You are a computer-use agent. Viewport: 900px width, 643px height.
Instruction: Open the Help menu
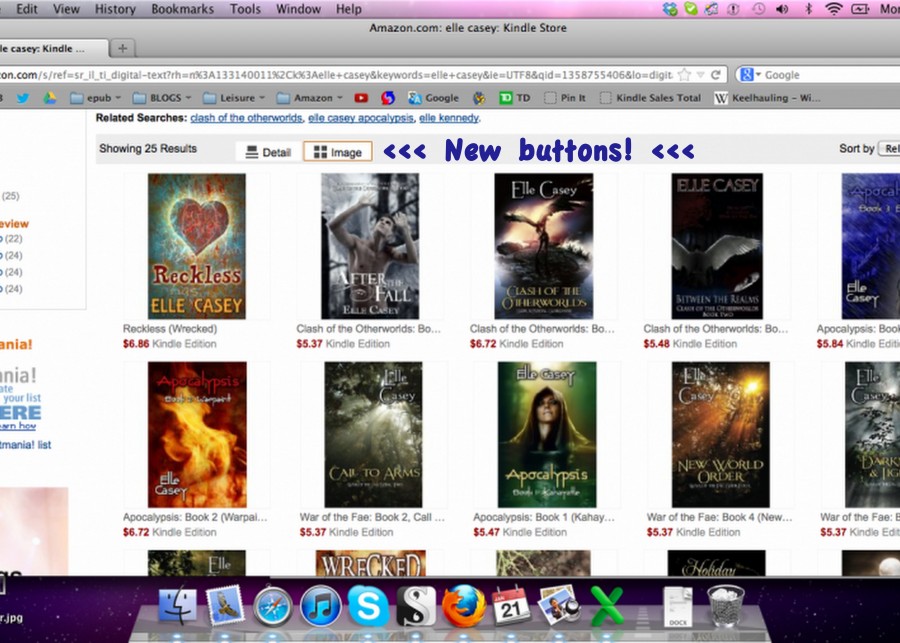pyautogui.click(x=349, y=9)
